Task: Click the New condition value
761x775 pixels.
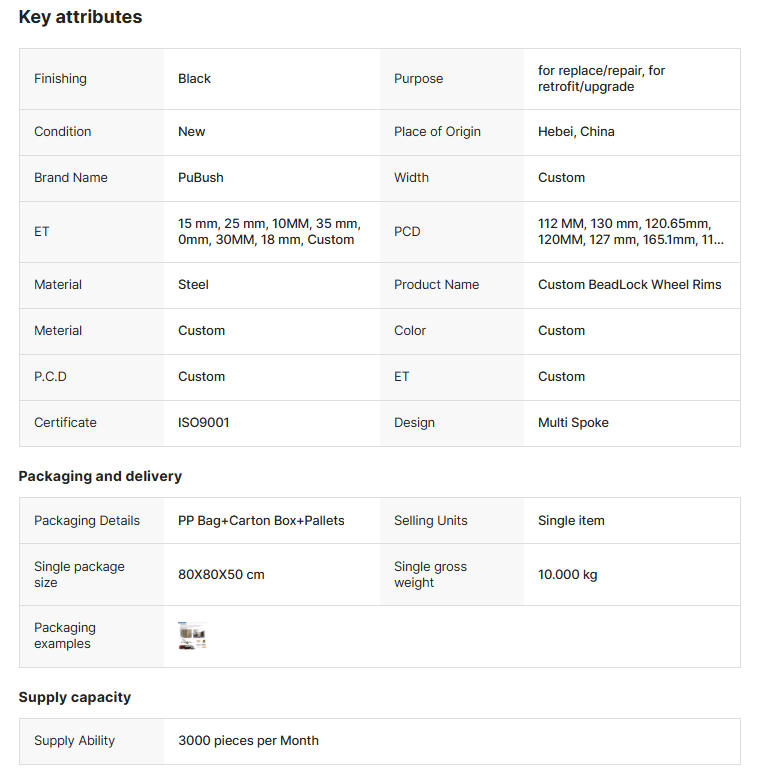Action: click(x=191, y=132)
